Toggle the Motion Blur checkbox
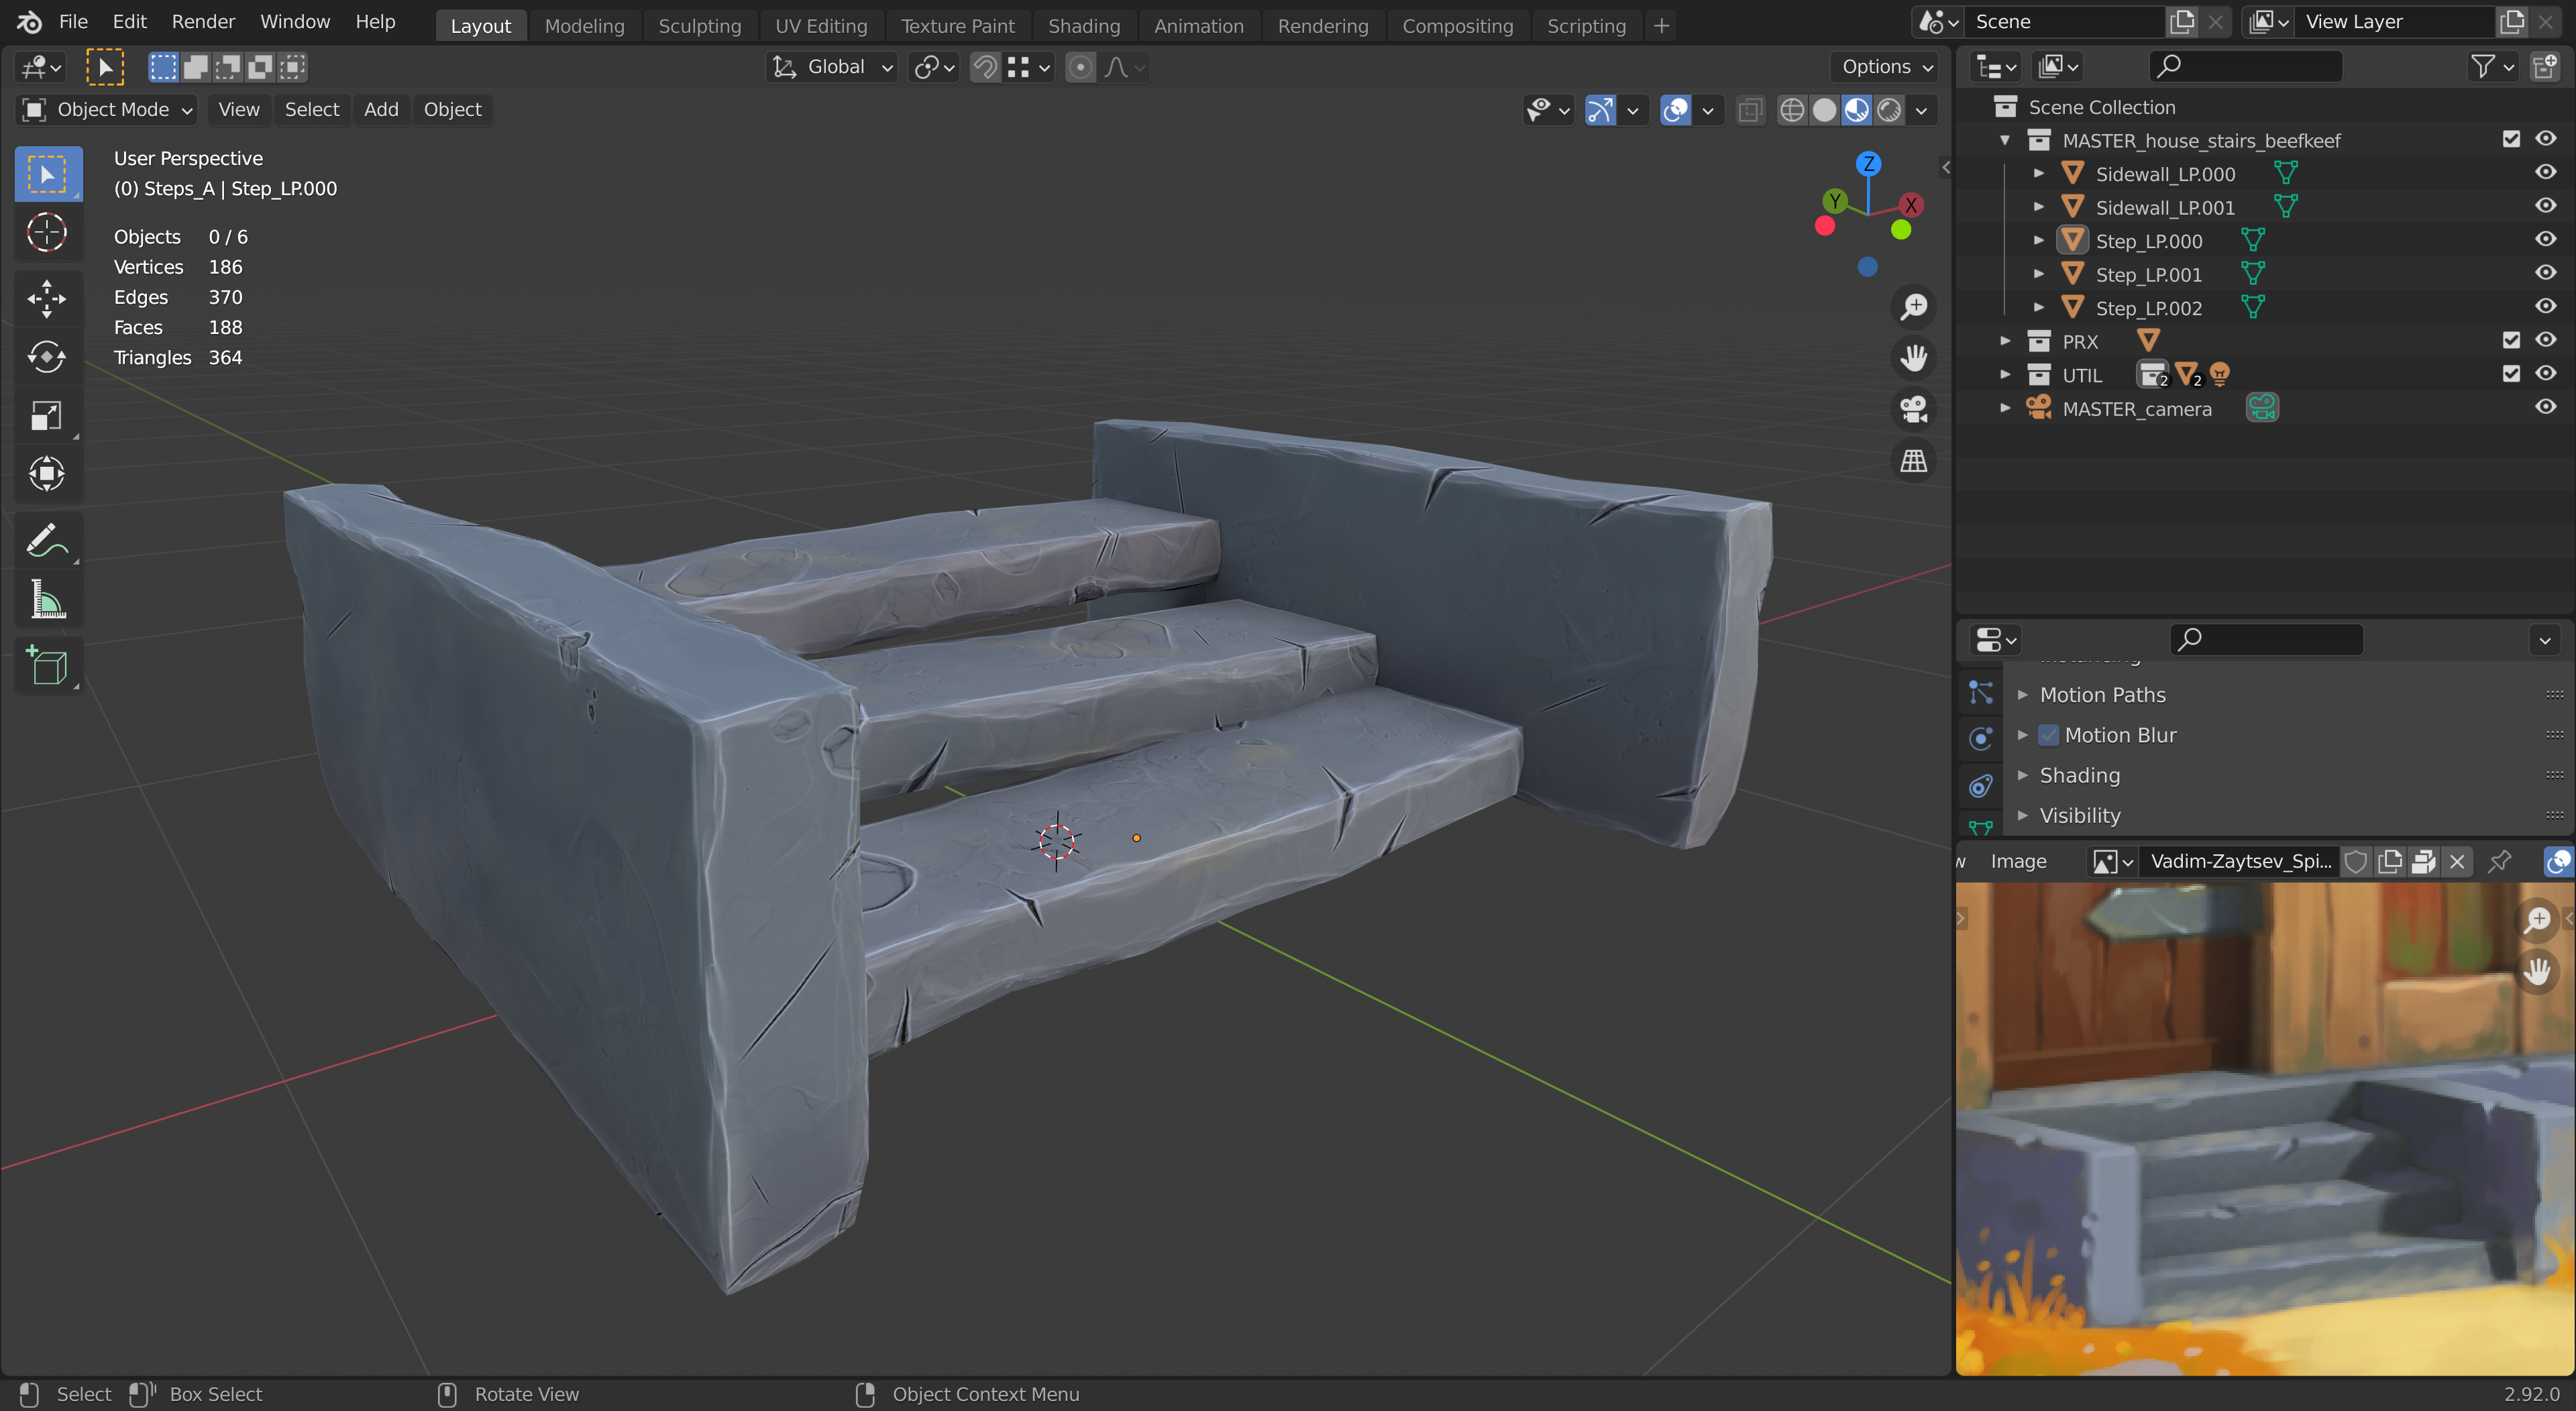 (x=2049, y=735)
